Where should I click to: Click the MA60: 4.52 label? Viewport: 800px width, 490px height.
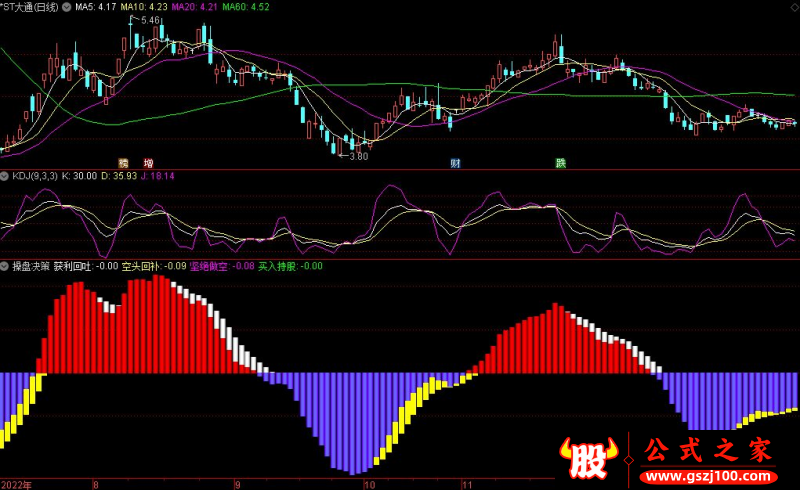click(246, 7)
